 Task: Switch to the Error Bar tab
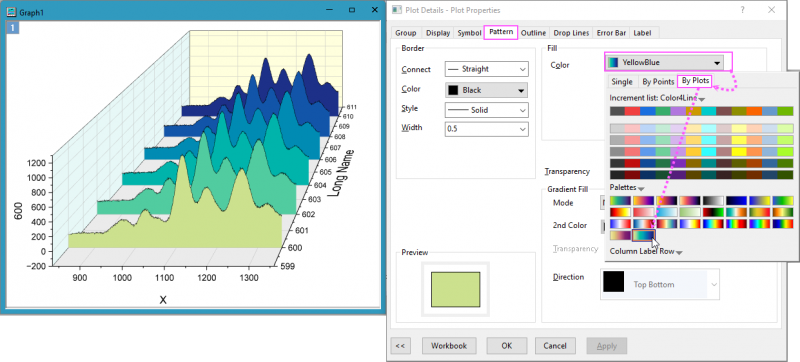click(x=611, y=33)
